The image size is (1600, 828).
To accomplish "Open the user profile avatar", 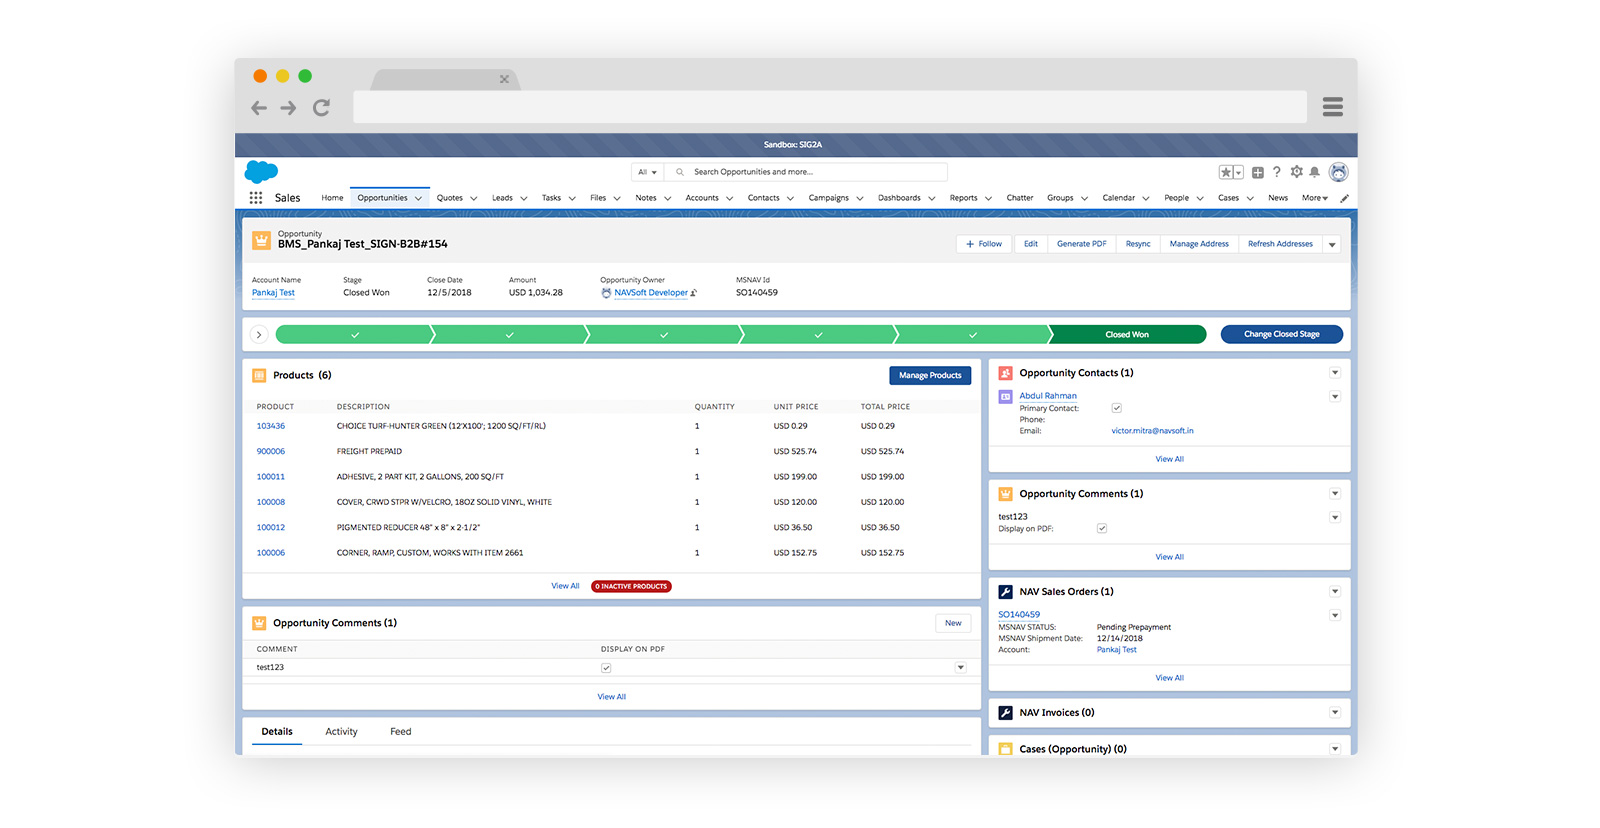I will (1339, 172).
